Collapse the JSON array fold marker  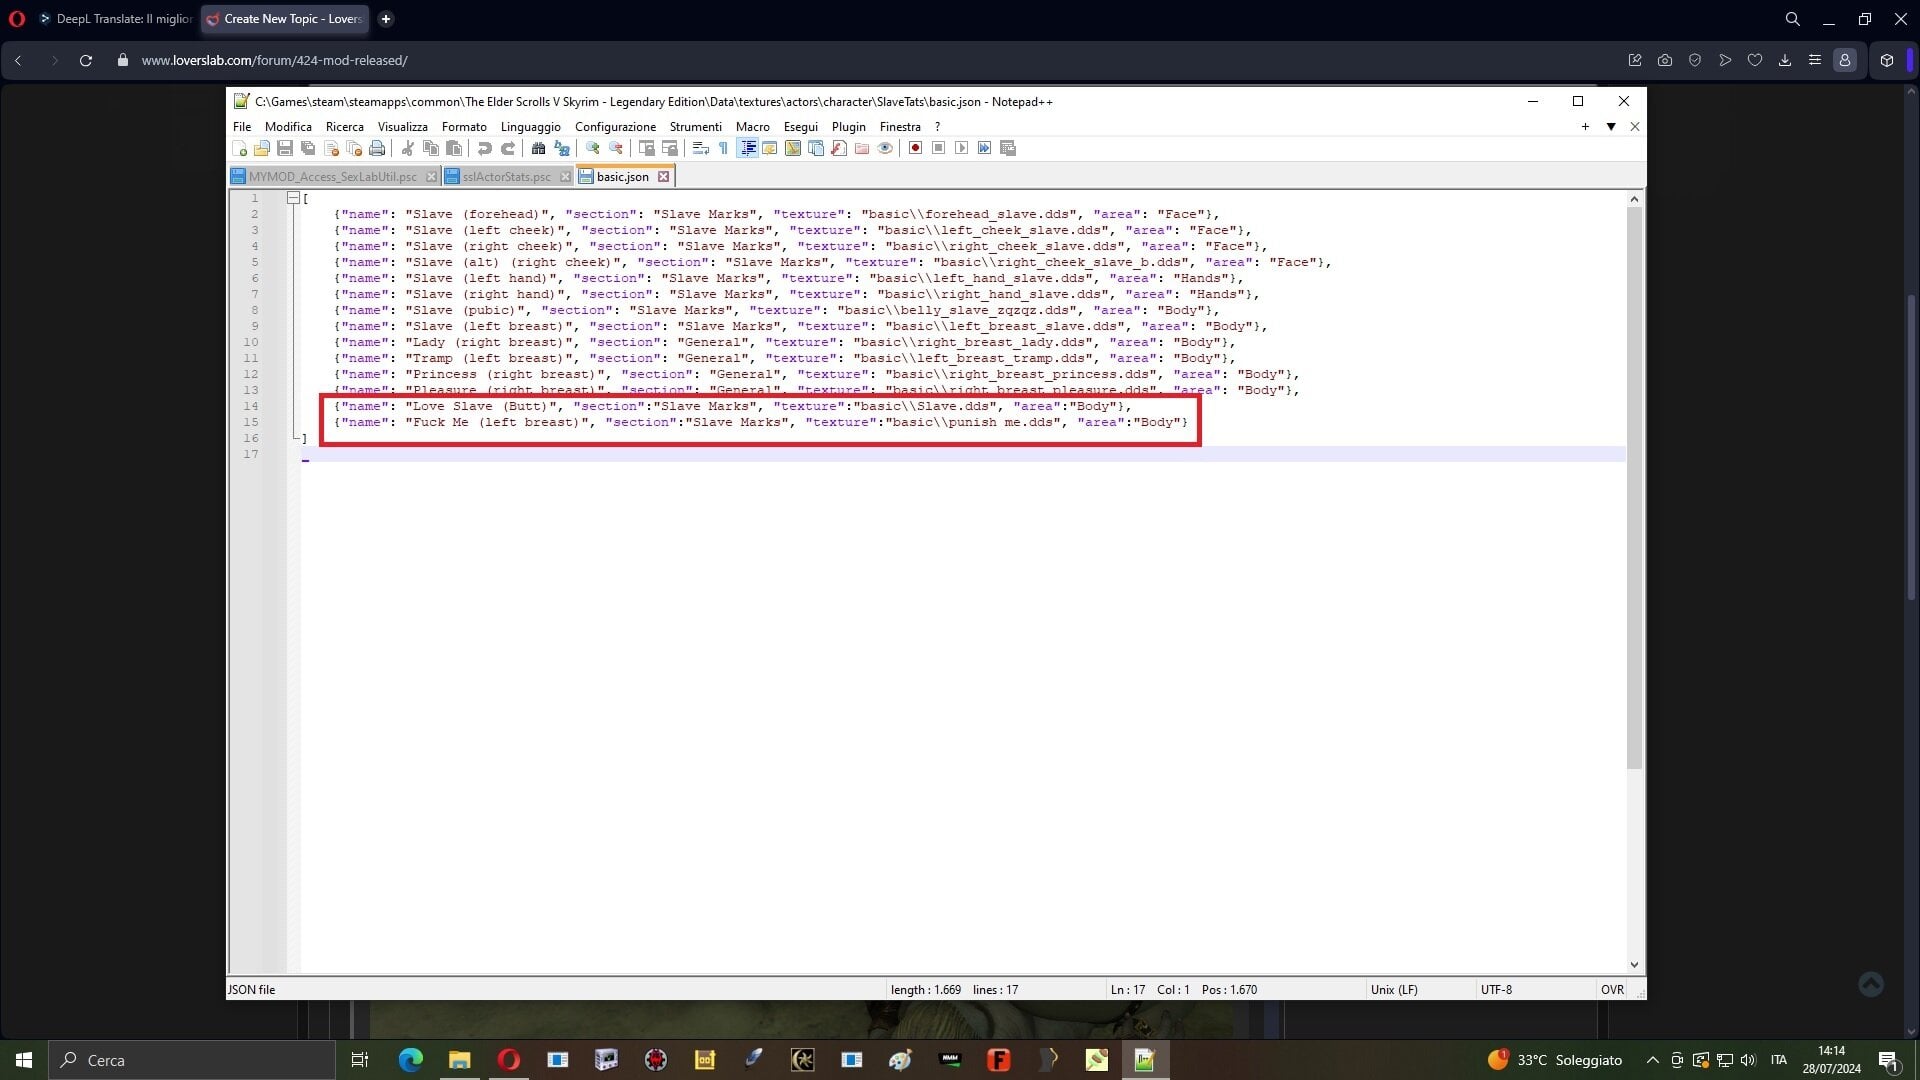tap(293, 198)
